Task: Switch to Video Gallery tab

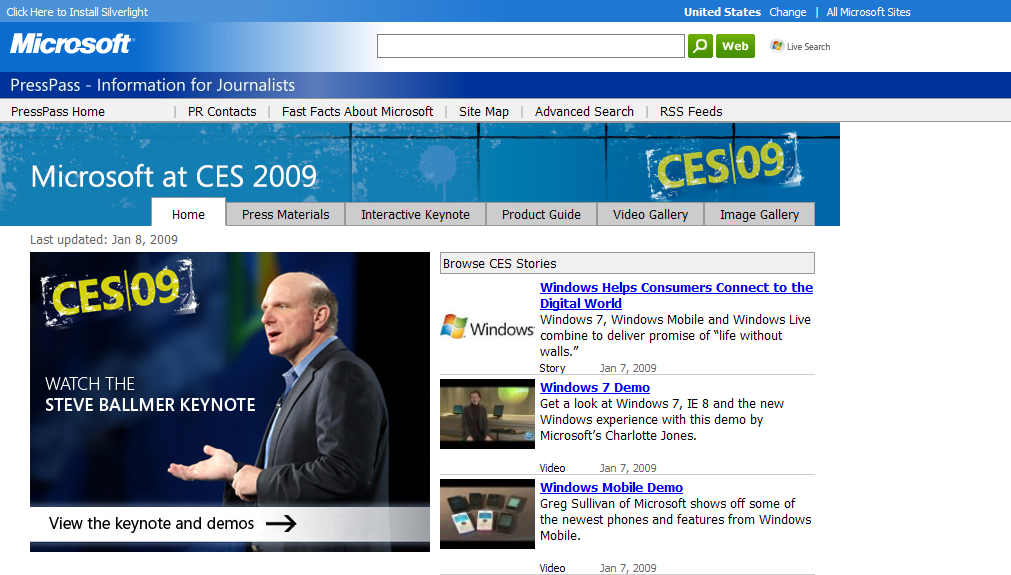Action: pos(650,214)
